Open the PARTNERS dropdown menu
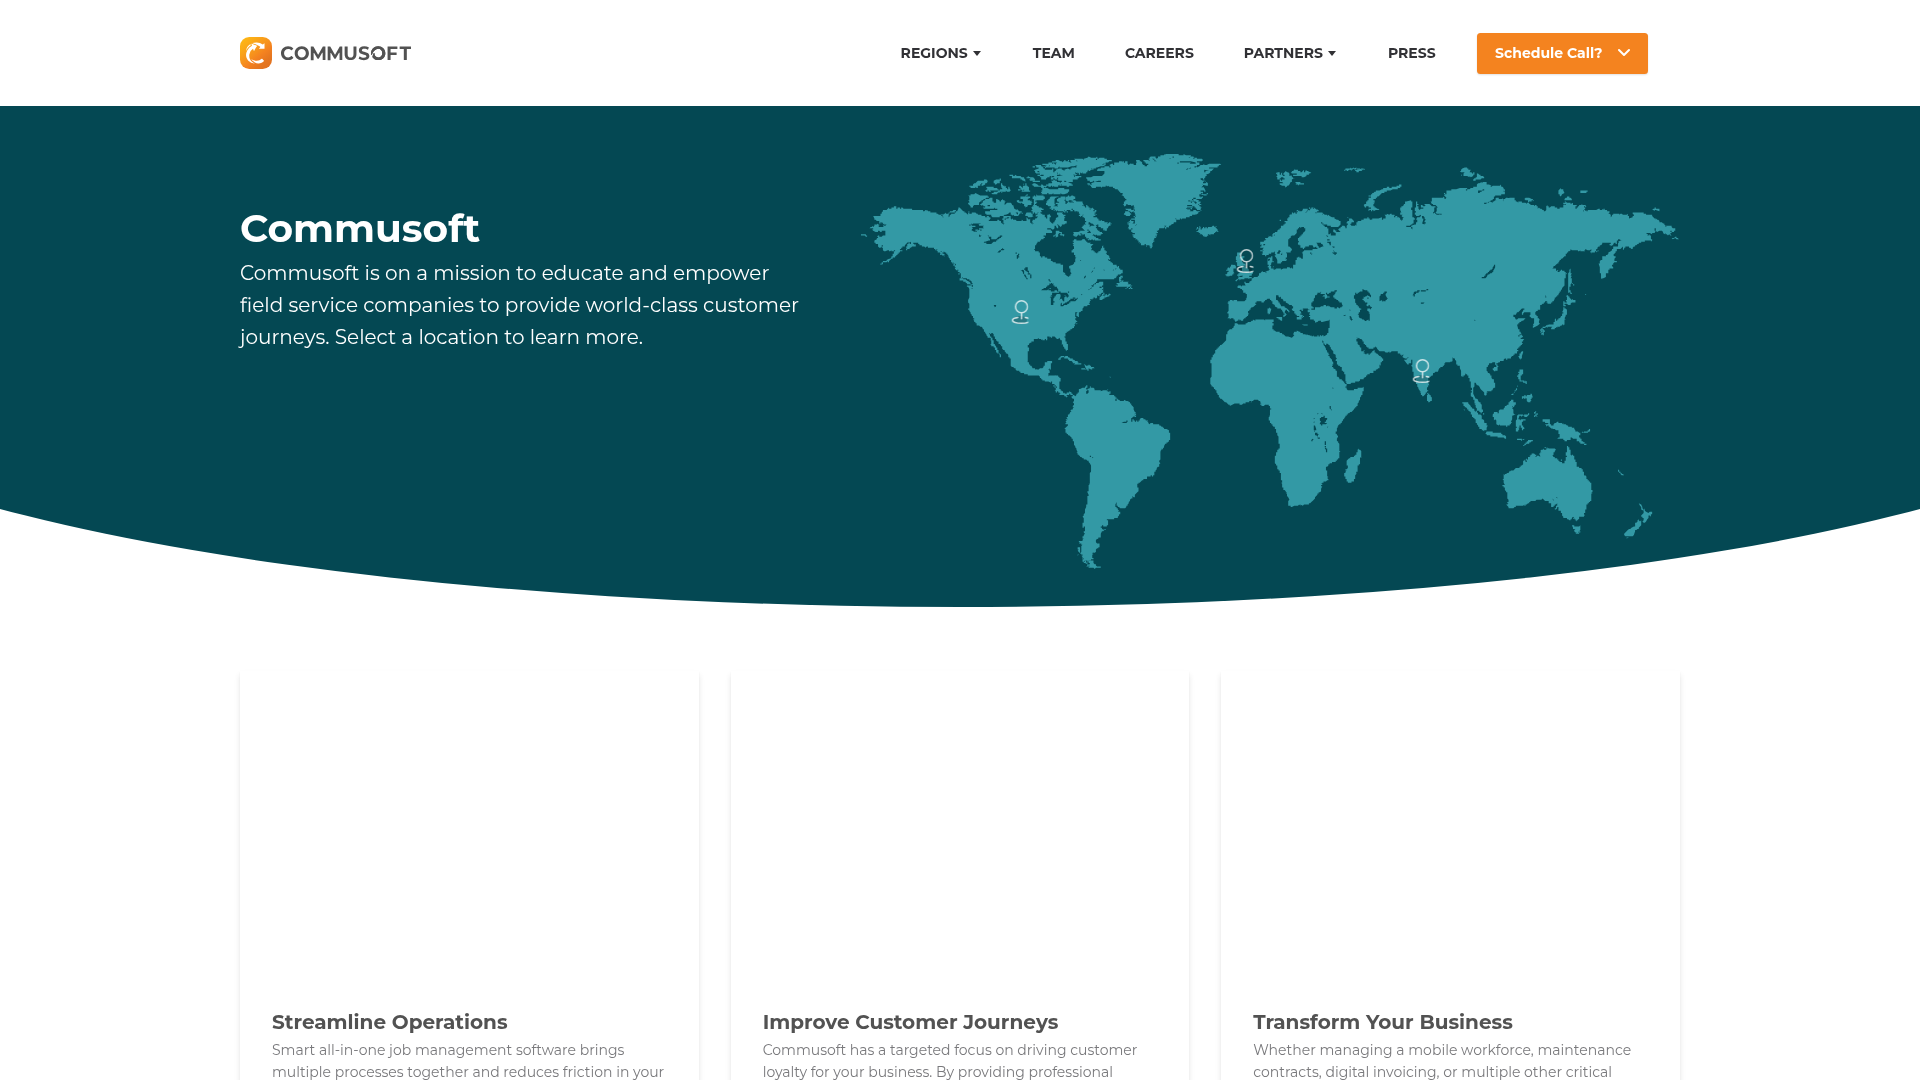This screenshot has height=1080, width=1920. (x=1289, y=53)
